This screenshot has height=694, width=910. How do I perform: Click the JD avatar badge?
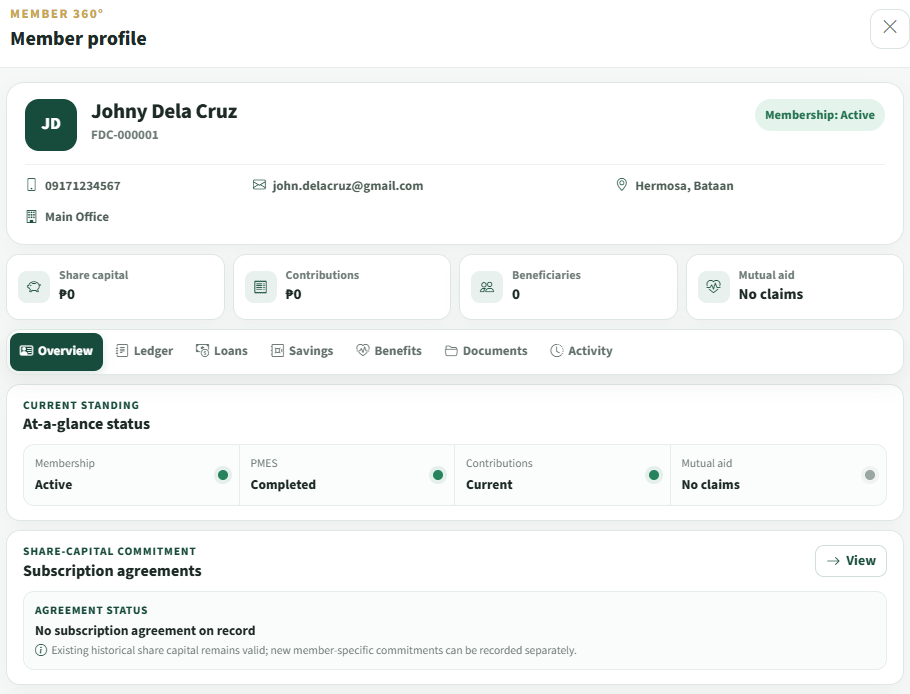(x=51, y=125)
